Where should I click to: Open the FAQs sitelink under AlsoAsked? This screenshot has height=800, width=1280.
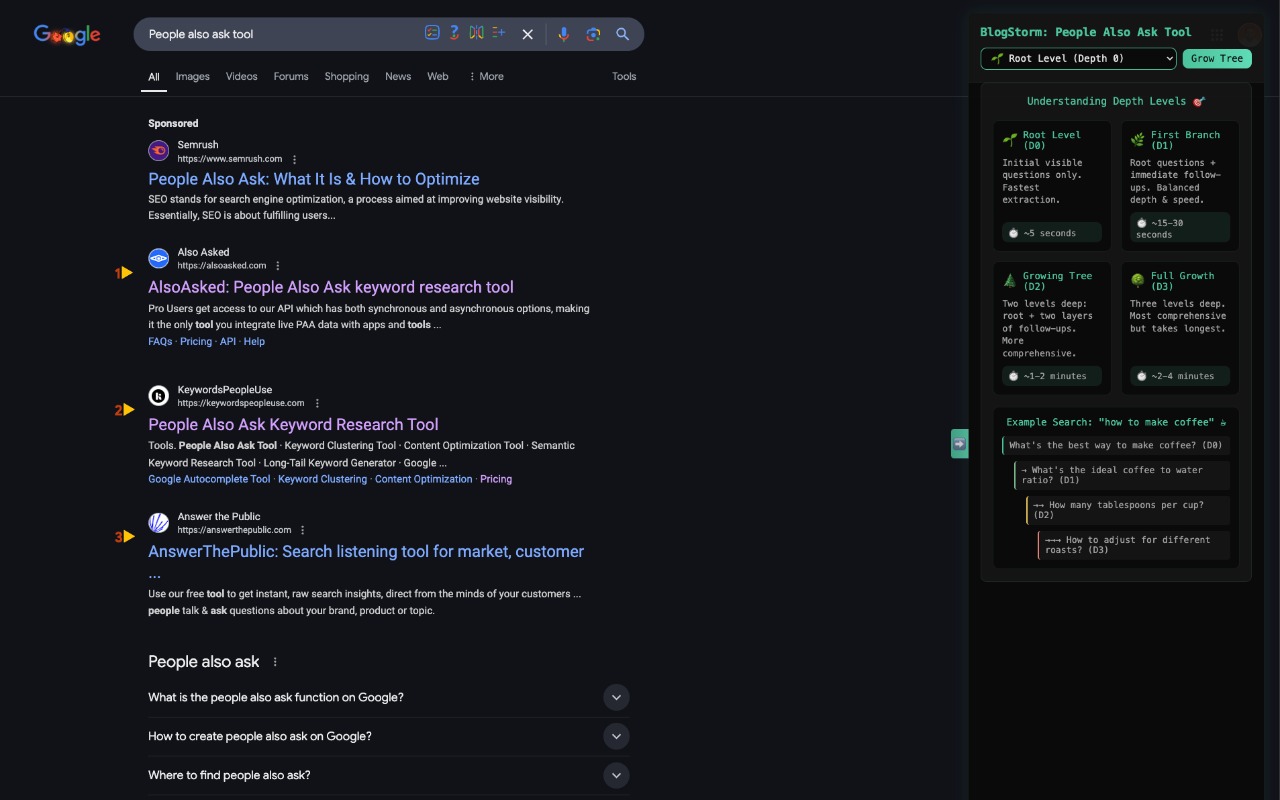[x=160, y=342]
